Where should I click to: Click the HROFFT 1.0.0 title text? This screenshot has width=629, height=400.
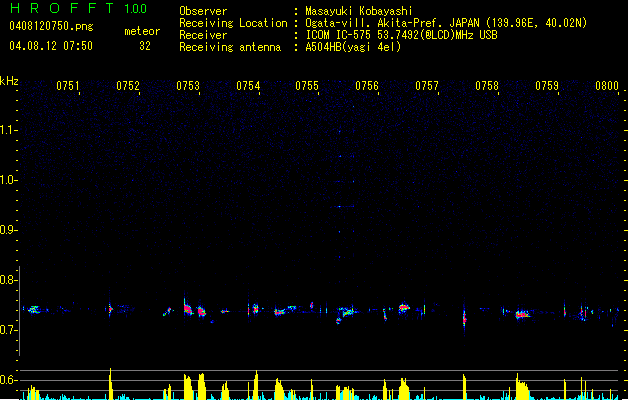pos(78,8)
